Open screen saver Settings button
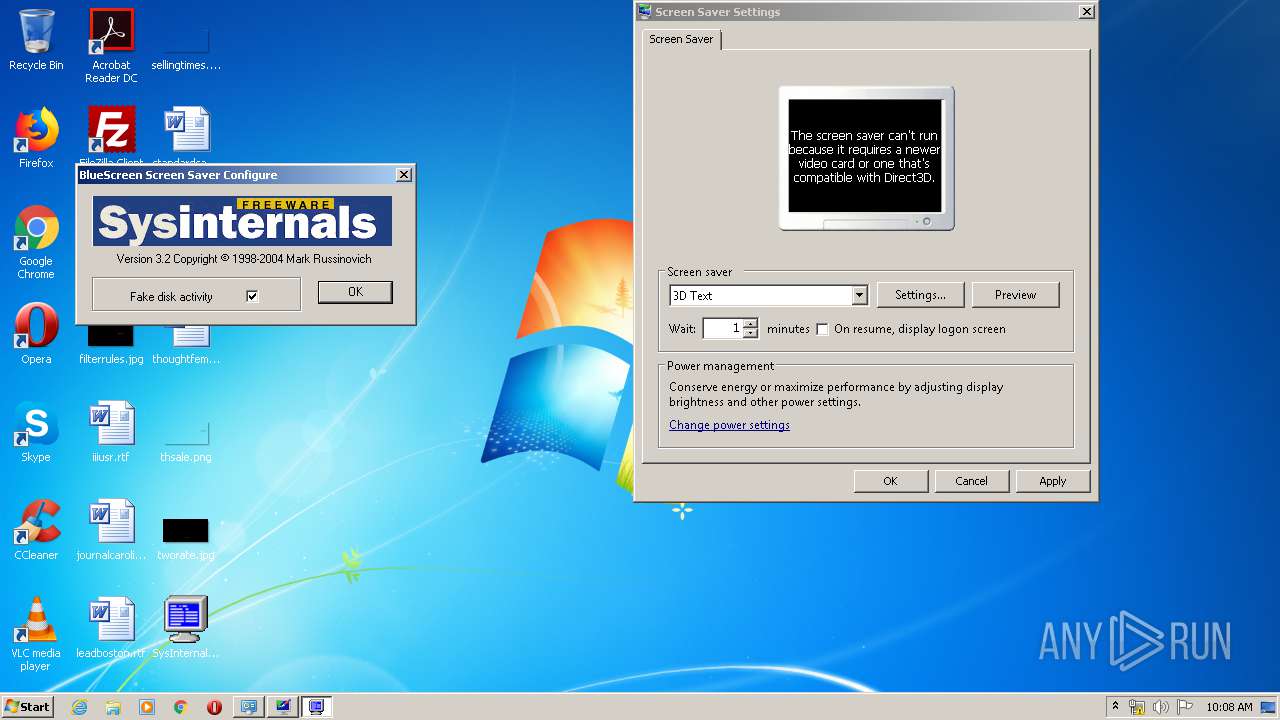This screenshot has height=720, width=1280. coord(920,295)
